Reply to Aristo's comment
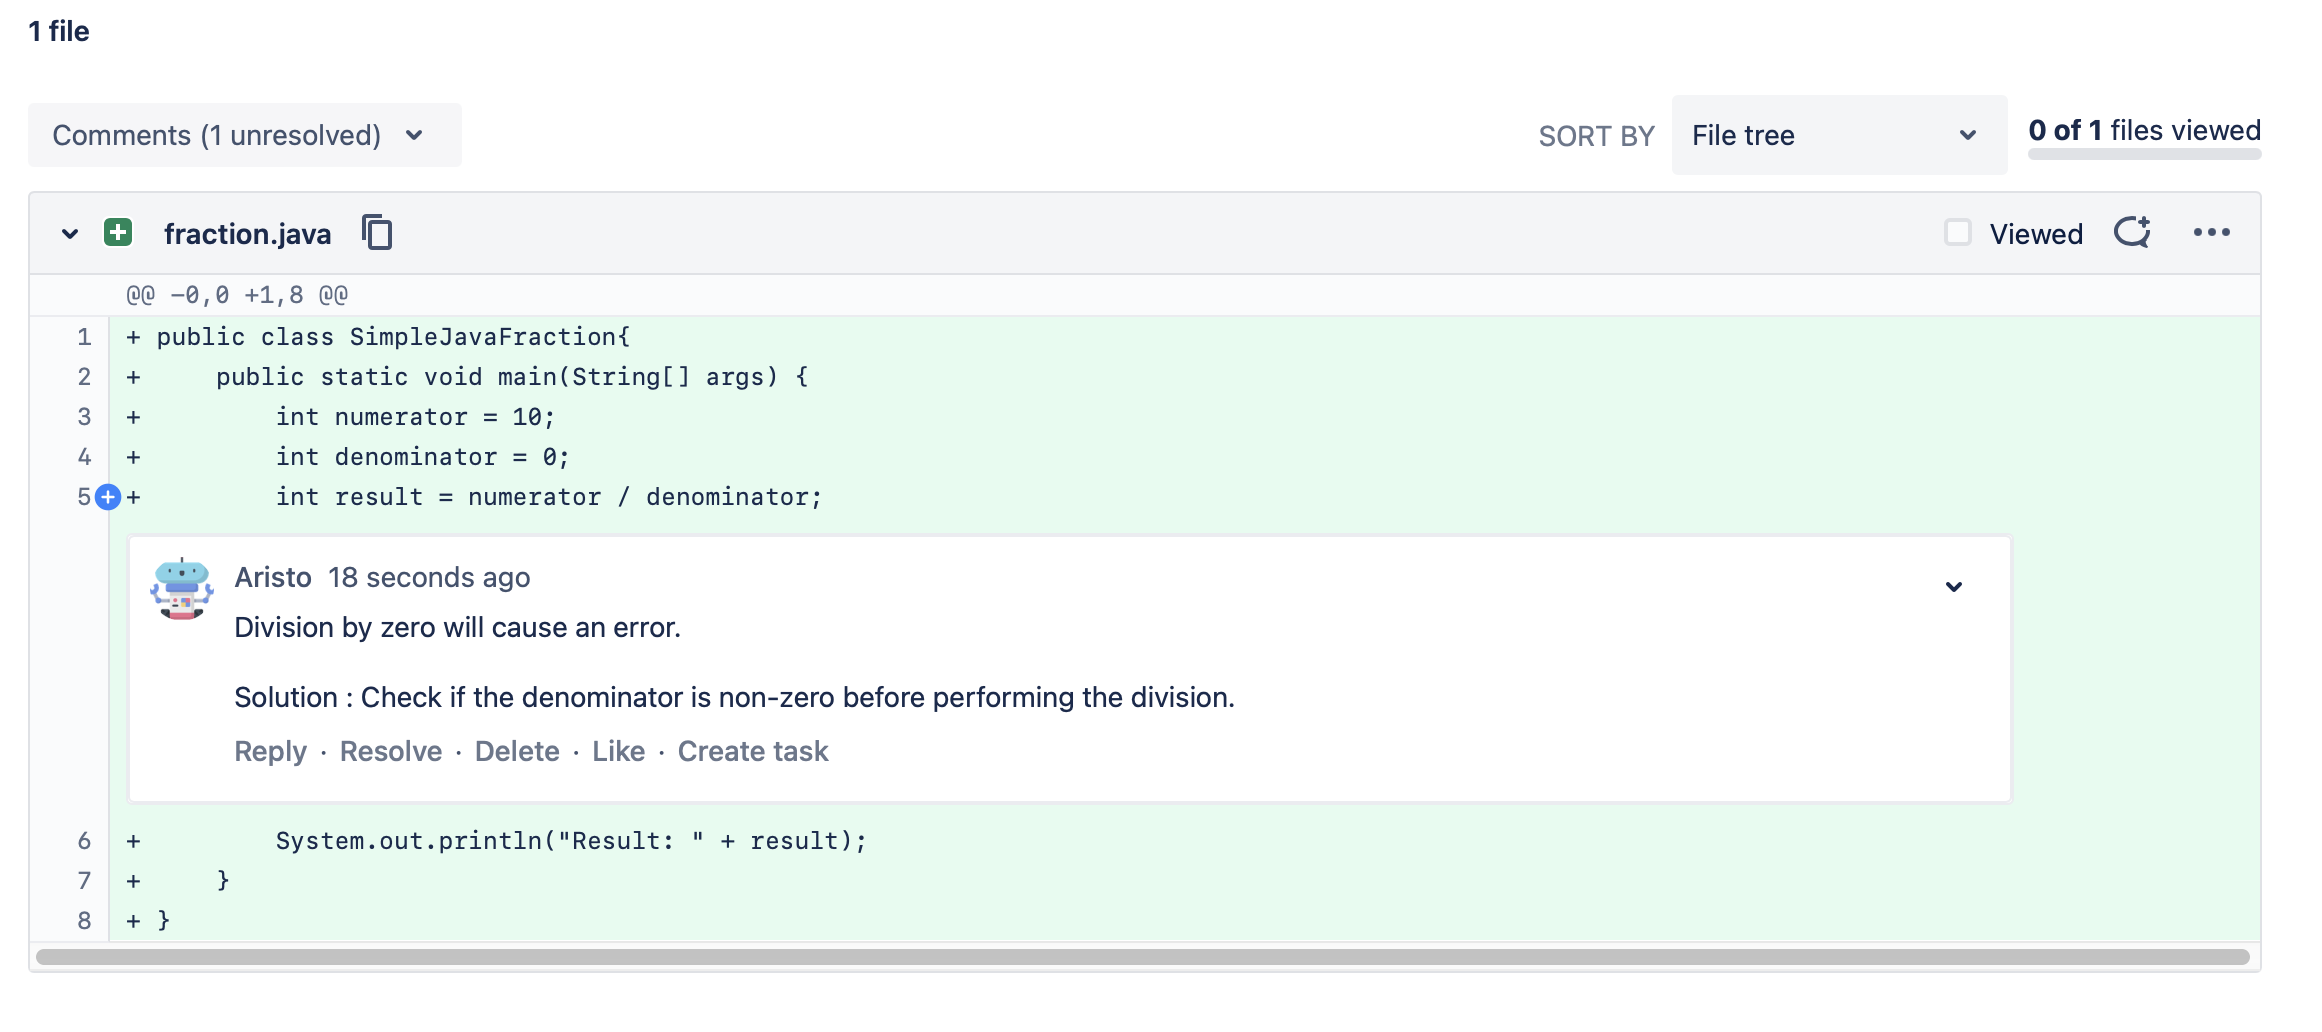 270,751
